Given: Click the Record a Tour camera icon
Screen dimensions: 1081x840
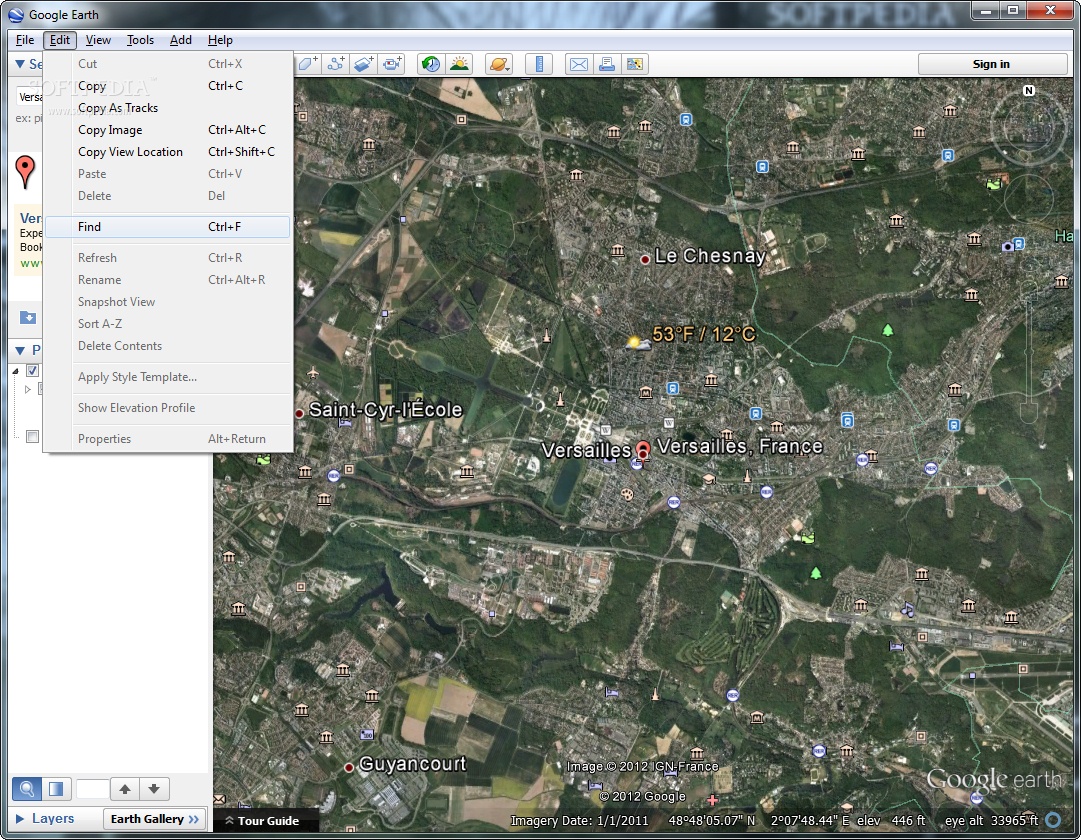Looking at the screenshot, I should tap(392, 64).
